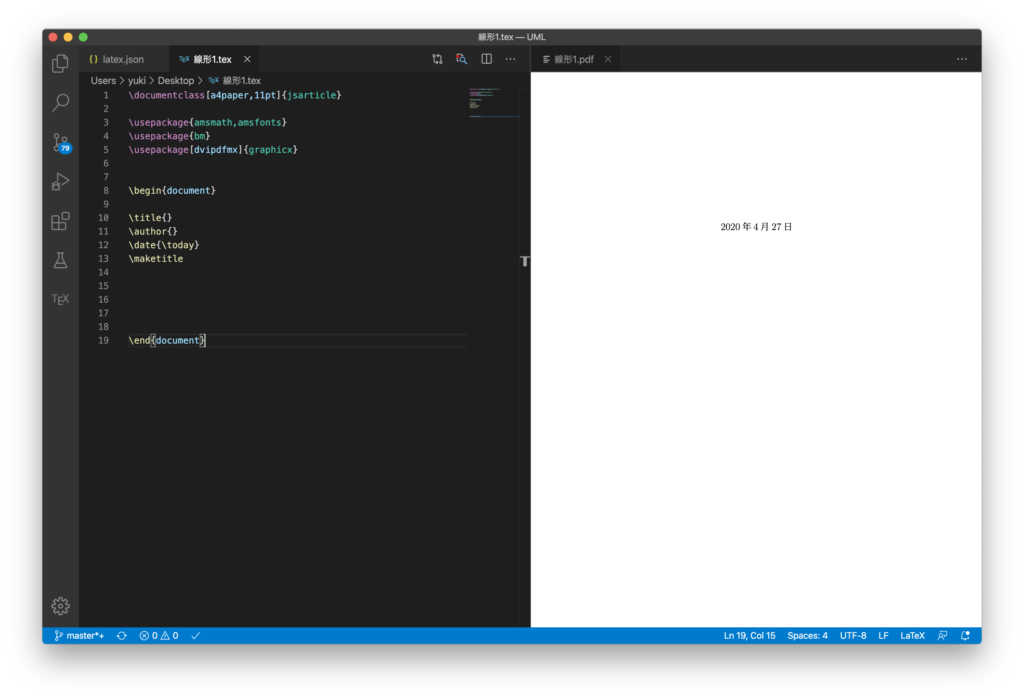Viewport: 1024px width, 700px height.
Task: Select the LaTeX language mode
Action: pos(912,636)
